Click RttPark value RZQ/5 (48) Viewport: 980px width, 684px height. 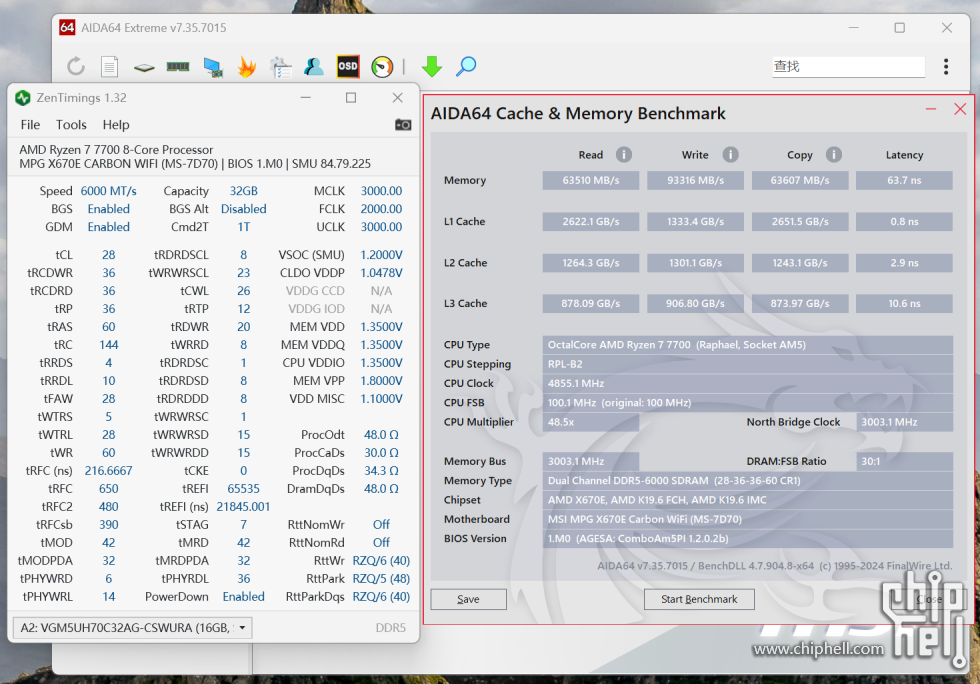(x=381, y=578)
